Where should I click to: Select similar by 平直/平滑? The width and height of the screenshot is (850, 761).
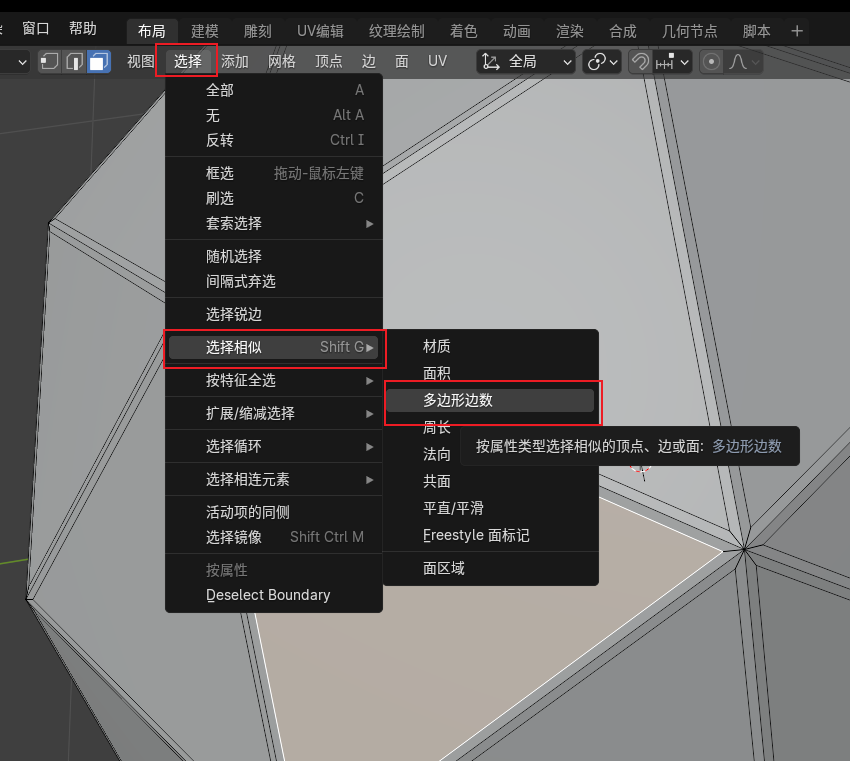click(x=491, y=508)
